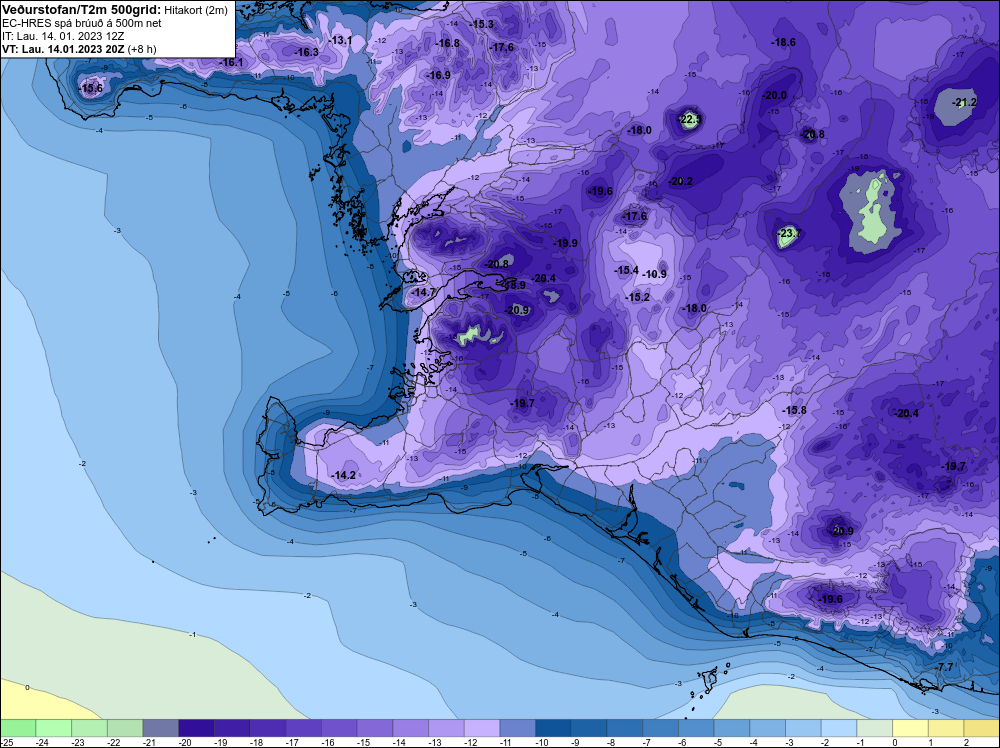The image size is (1000, 748).
Task: Click the -15.3 temperature label
Action: coord(482,24)
